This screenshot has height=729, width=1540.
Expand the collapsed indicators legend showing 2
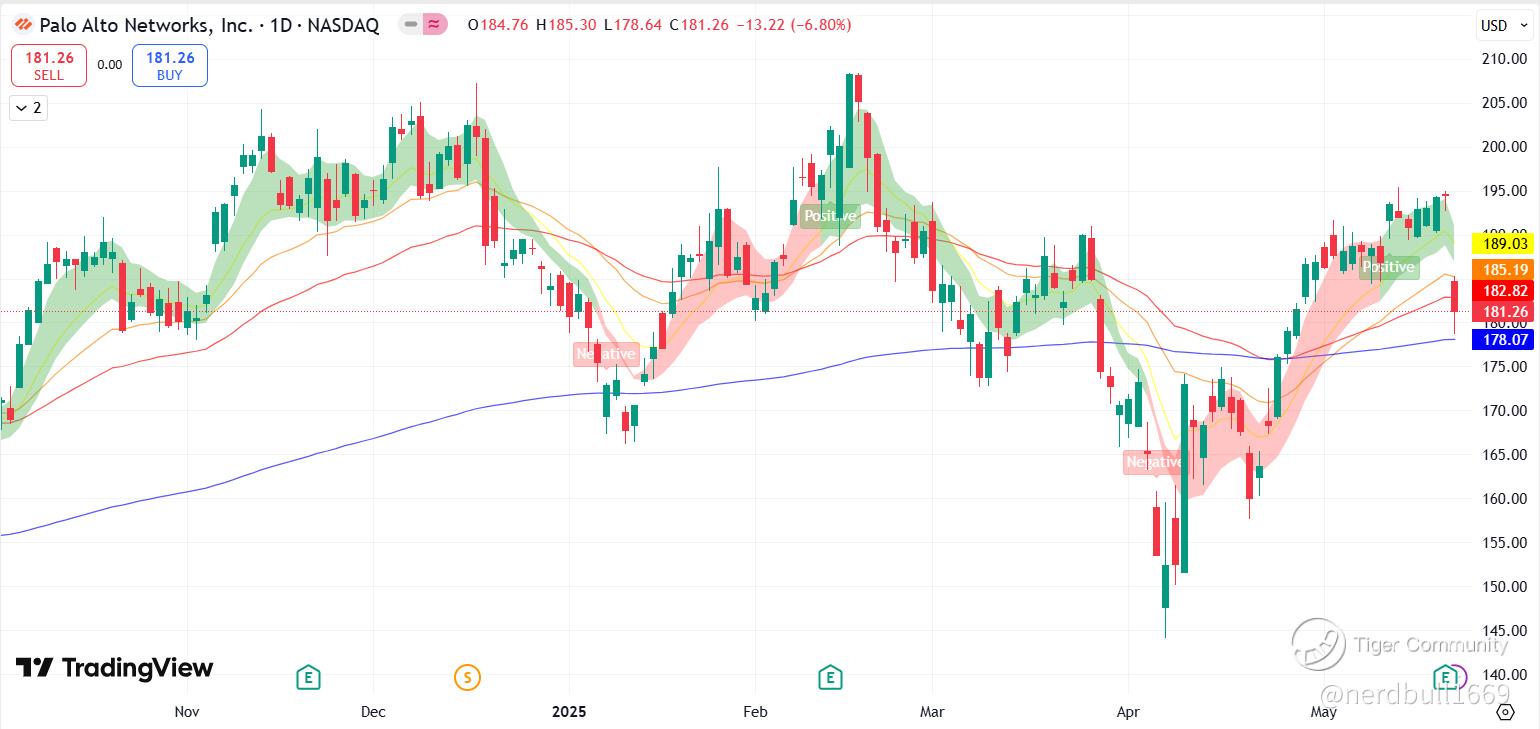point(28,107)
